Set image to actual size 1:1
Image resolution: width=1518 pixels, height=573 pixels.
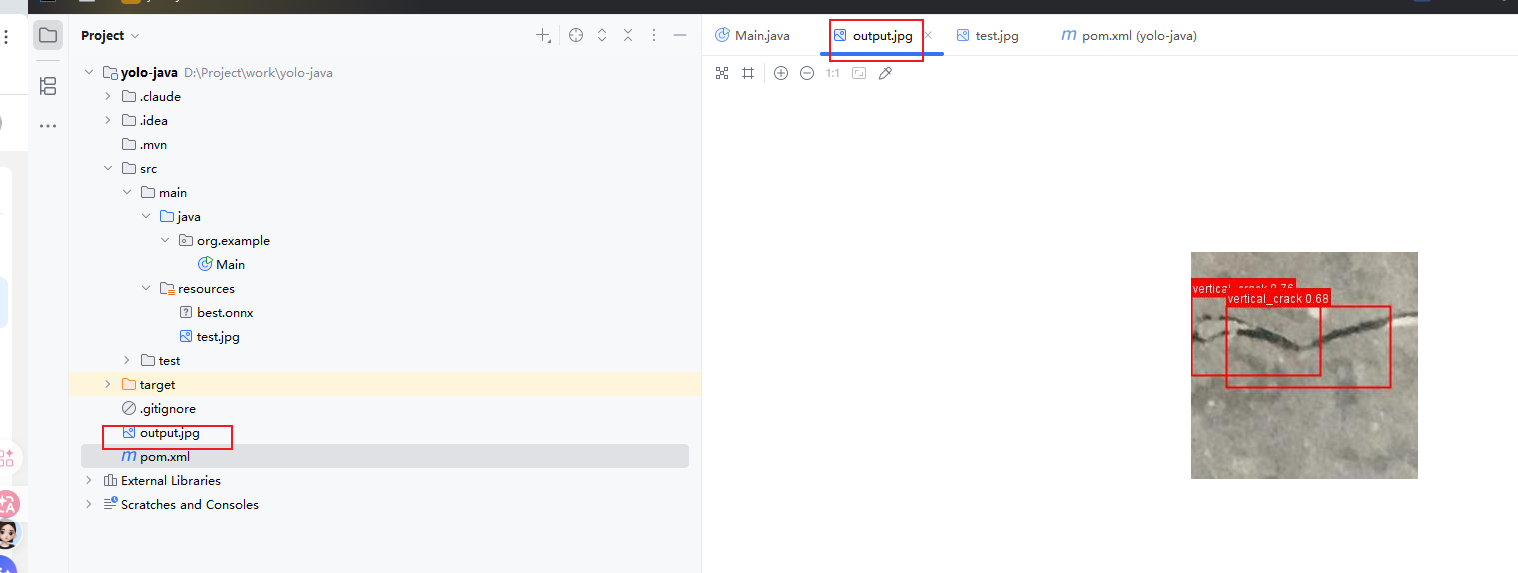click(833, 73)
